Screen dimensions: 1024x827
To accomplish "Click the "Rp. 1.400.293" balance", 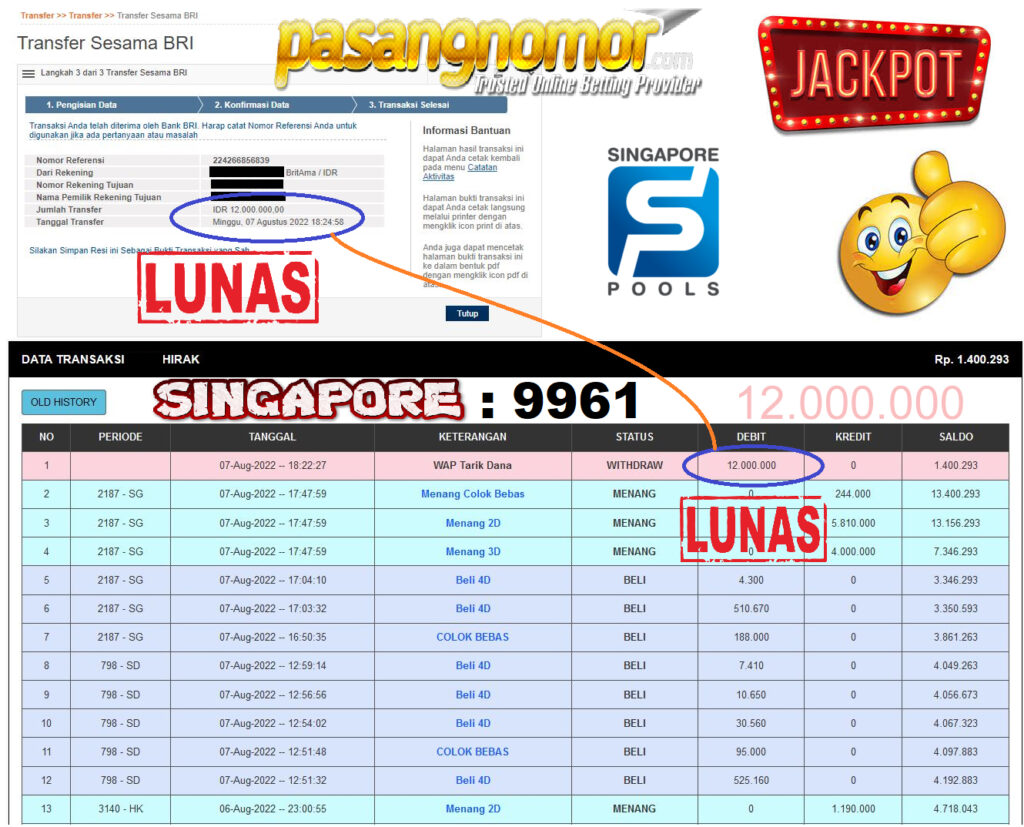I will click(x=971, y=359).
